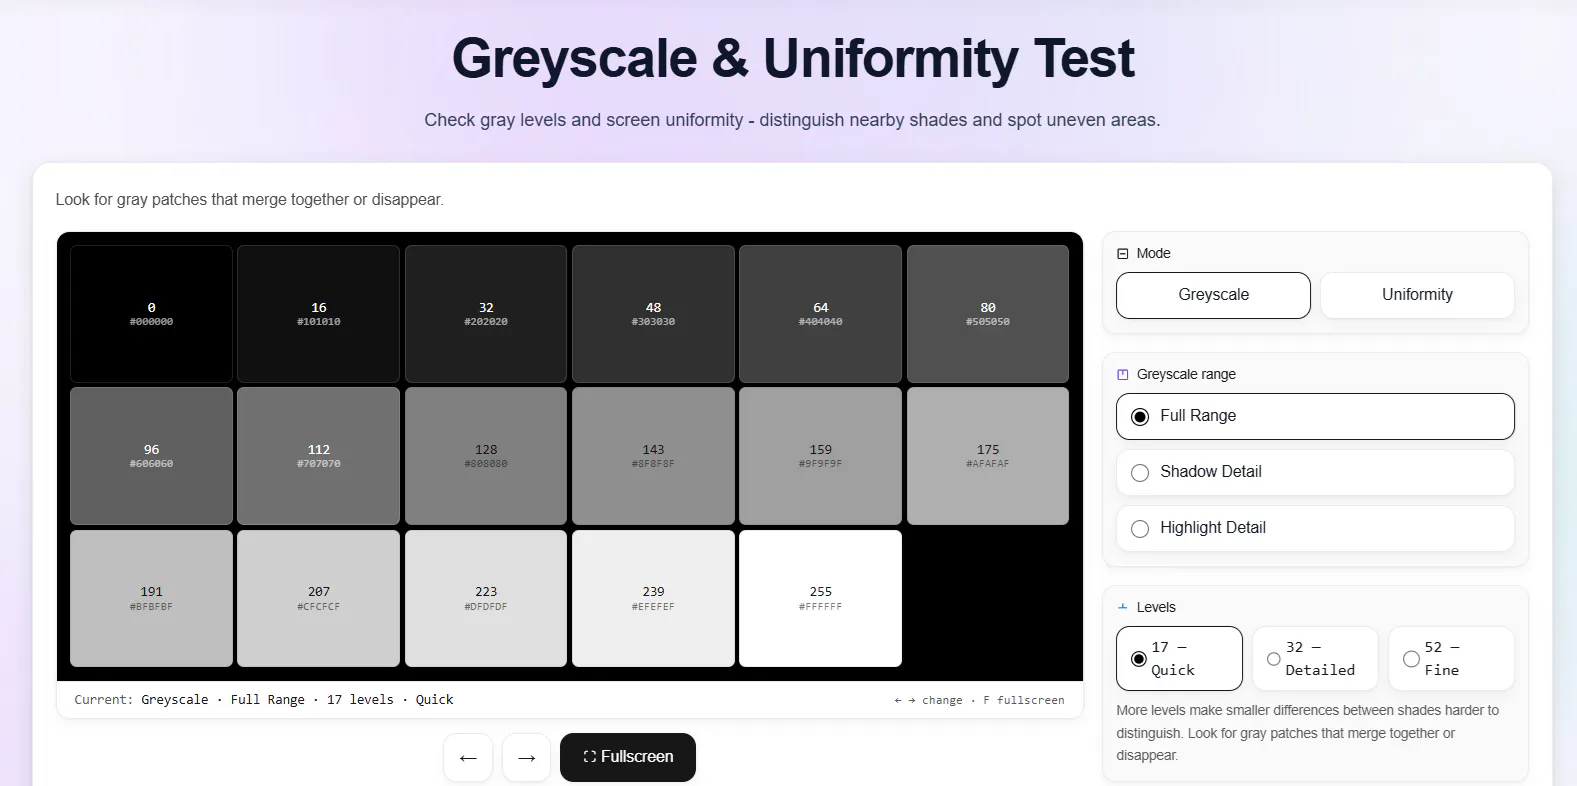Click the 'Greyscale & Uniformity Test' heading
Image resolution: width=1577 pixels, height=786 pixels.
tap(793, 58)
